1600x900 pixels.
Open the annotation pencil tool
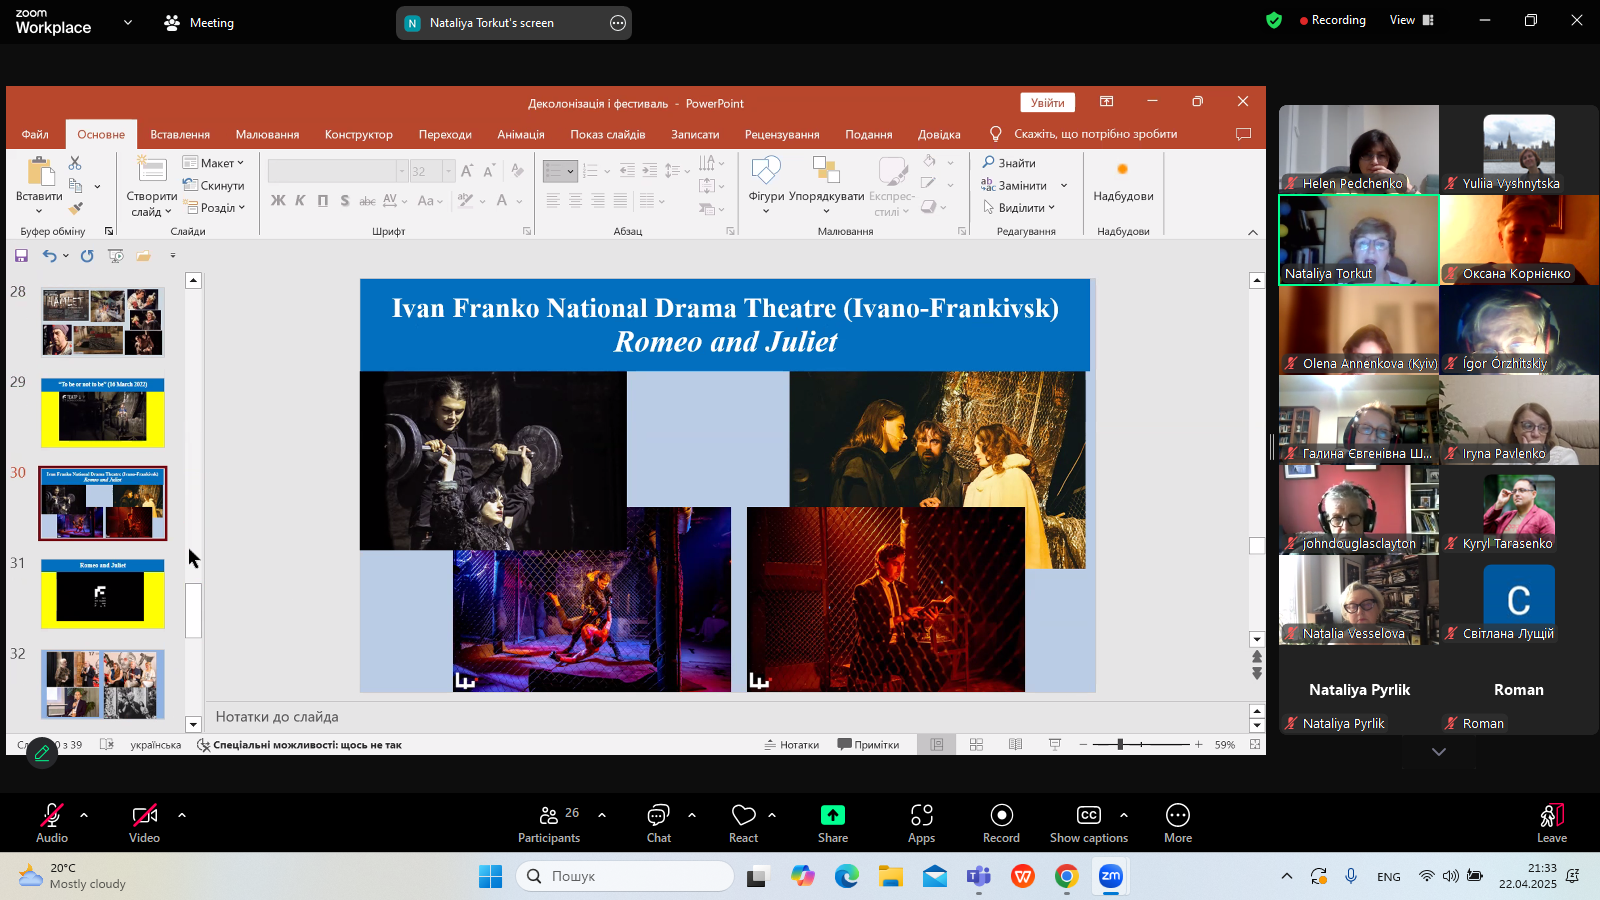42,753
